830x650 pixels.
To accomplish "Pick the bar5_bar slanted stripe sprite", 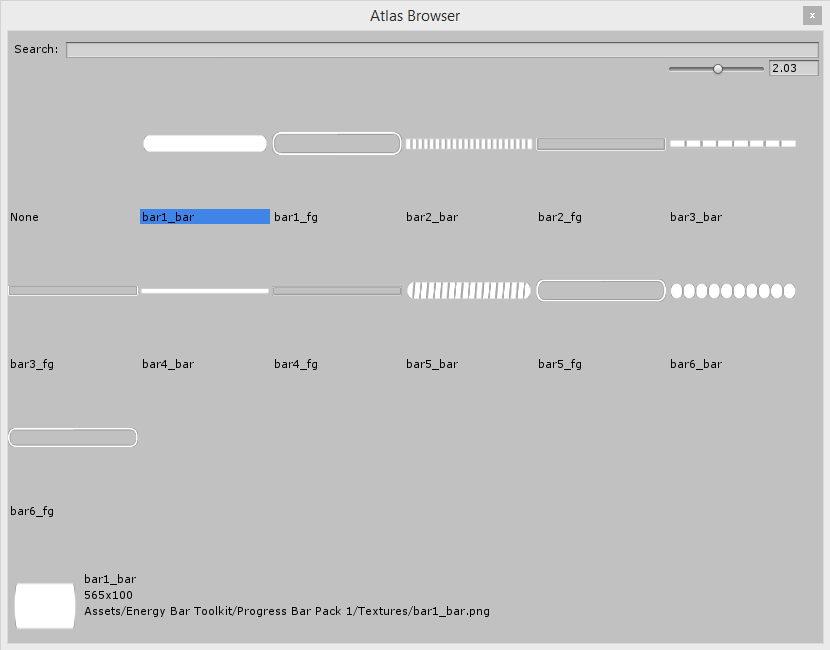I will click(x=468, y=291).
